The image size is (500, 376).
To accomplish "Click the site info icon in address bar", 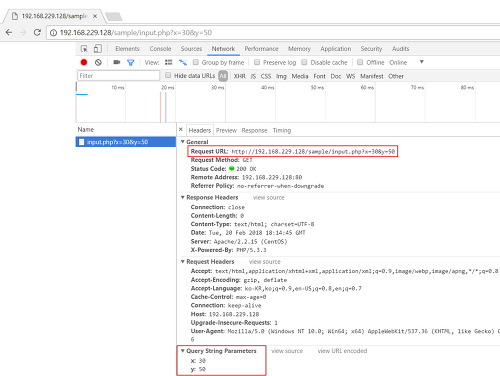I will click(x=53, y=33).
